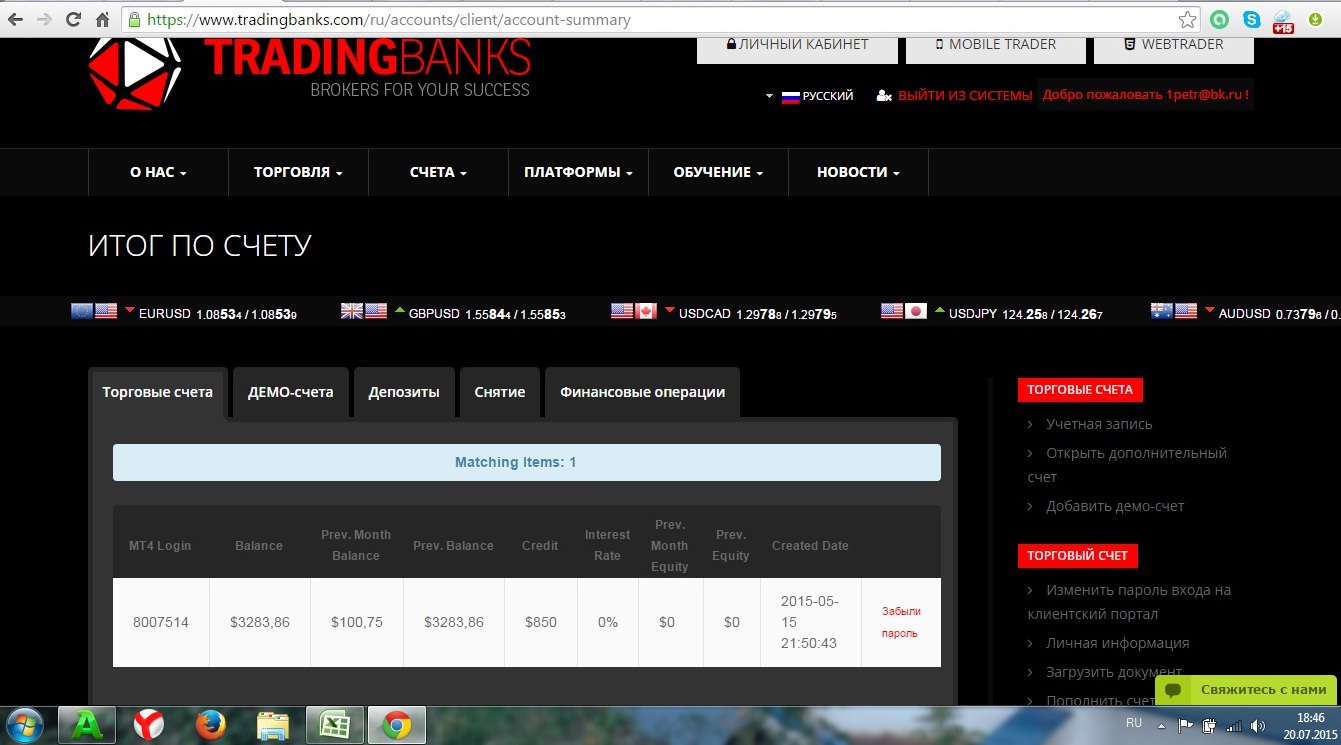Image resolution: width=1341 pixels, height=745 pixels.
Task: Click ВЫЙТИ ИЗ СИСТЕМЫ logout link
Action: coord(964,96)
